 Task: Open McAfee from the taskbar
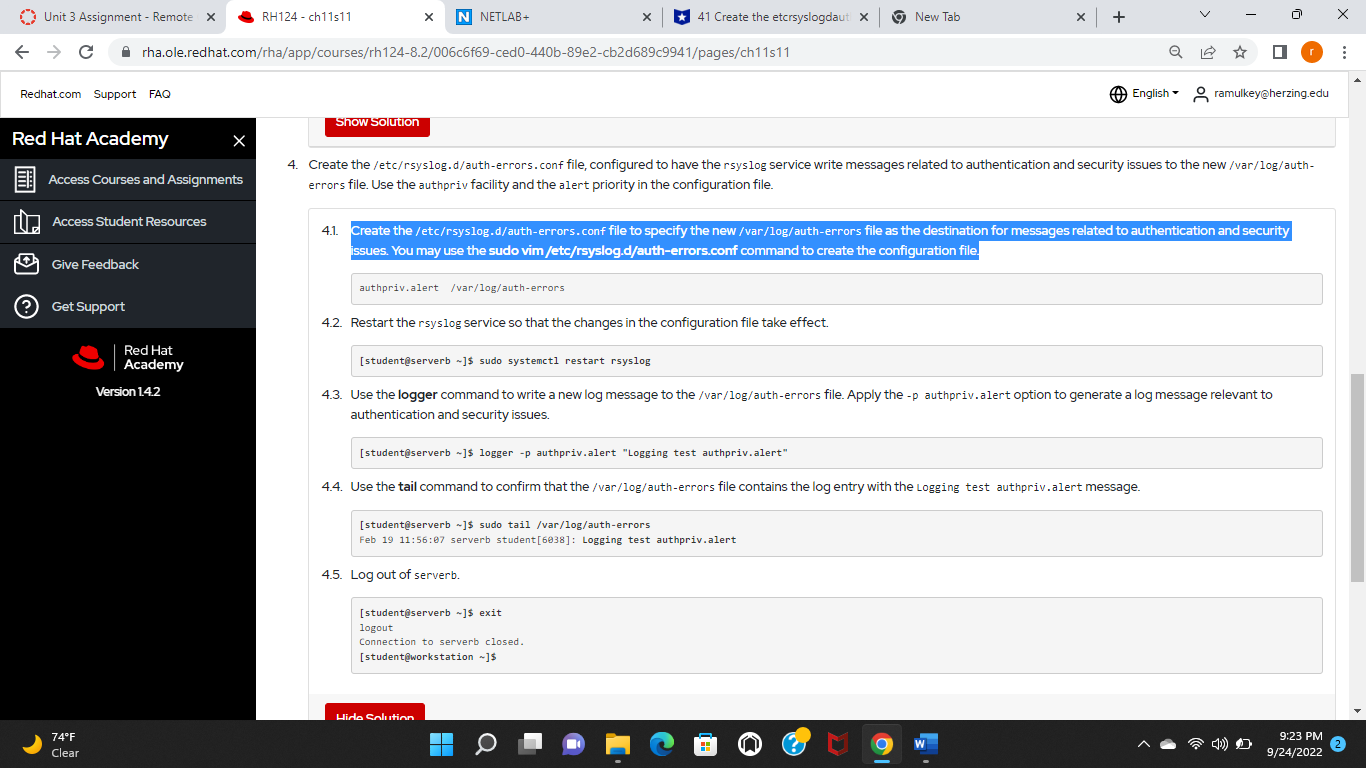tap(837, 744)
